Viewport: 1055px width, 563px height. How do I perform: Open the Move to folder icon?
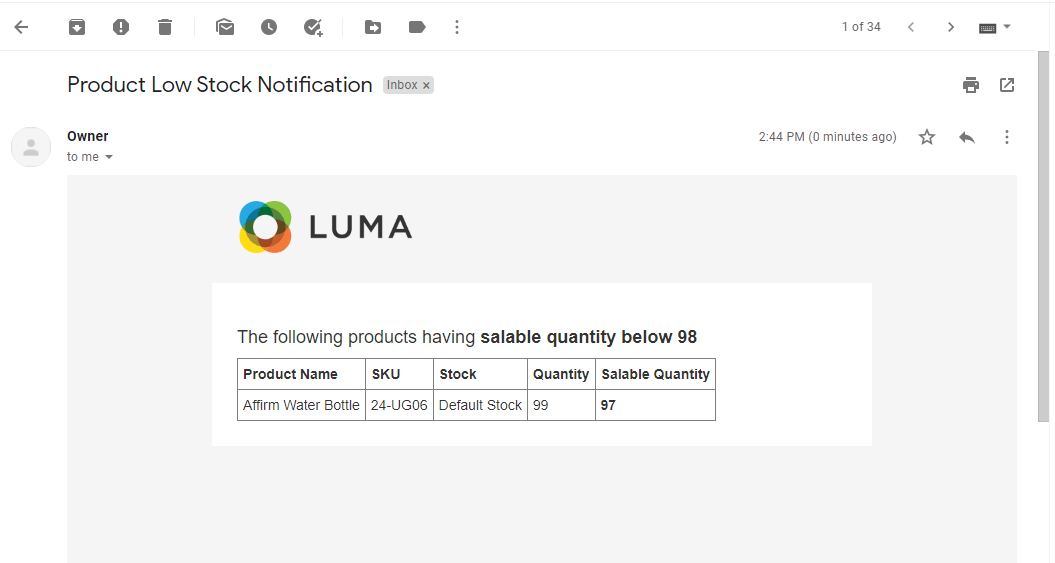(373, 27)
